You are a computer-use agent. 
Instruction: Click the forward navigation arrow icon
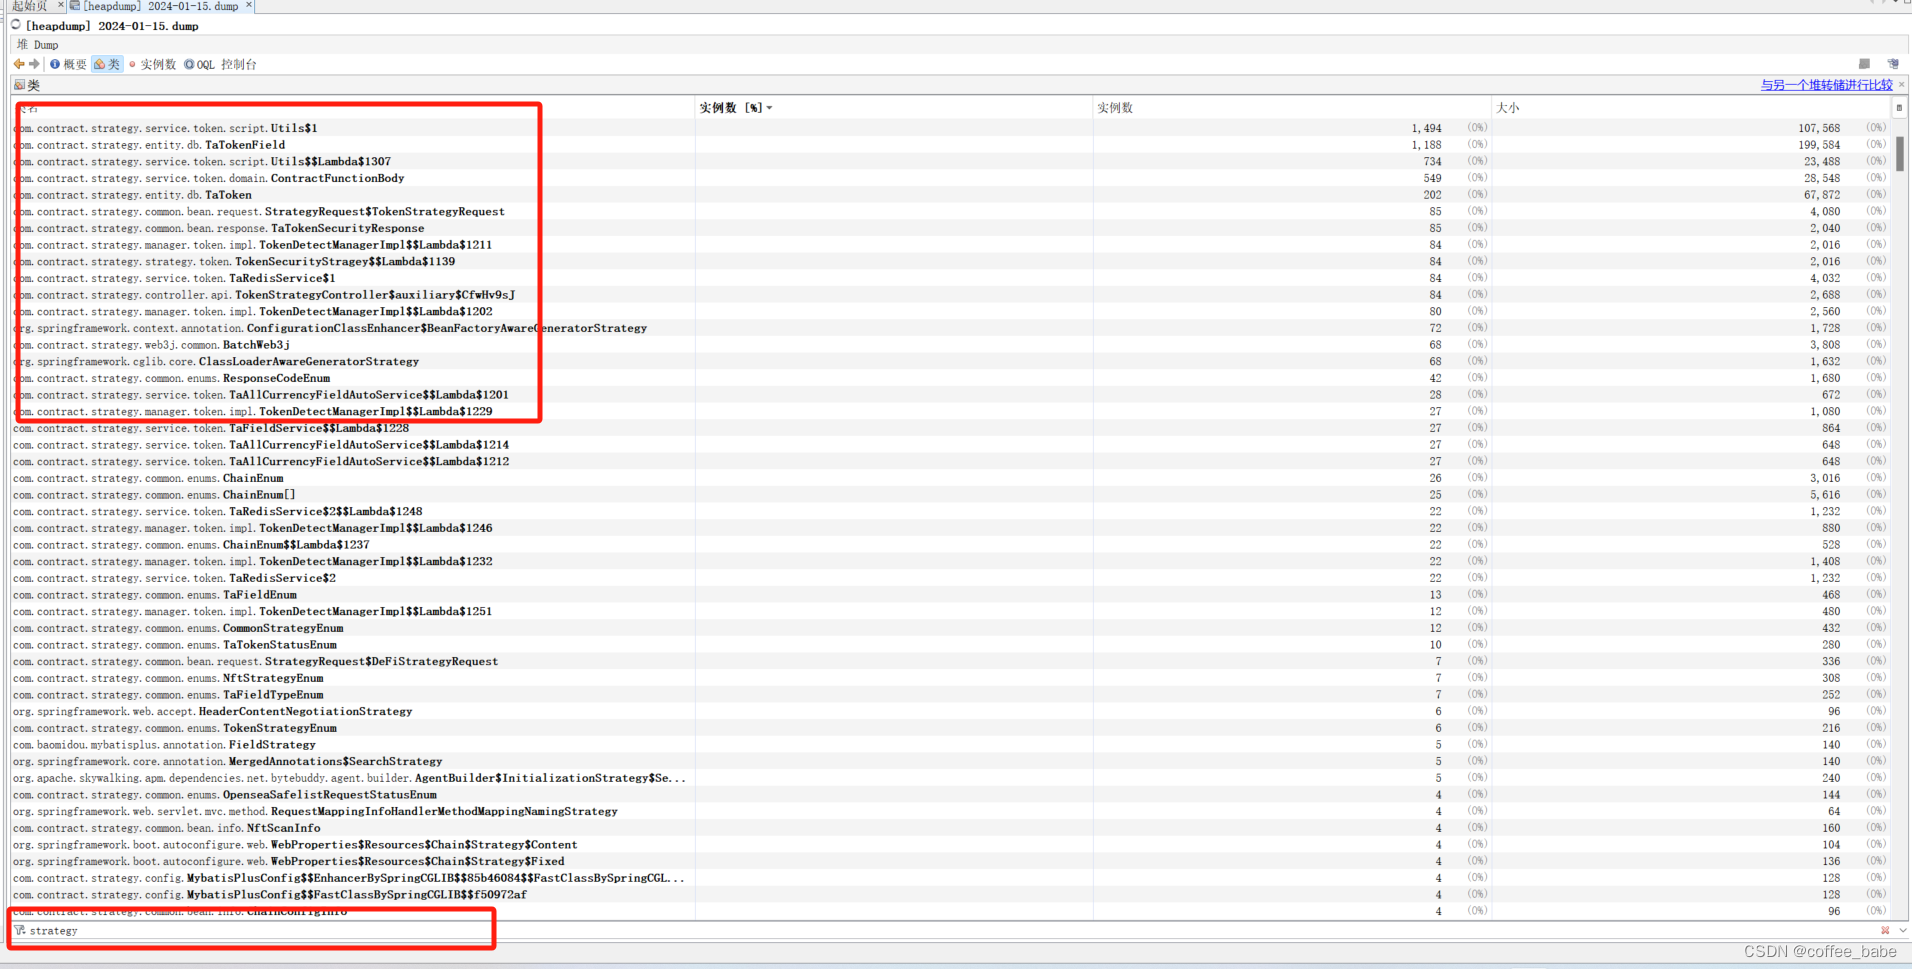(x=34, y=64)
